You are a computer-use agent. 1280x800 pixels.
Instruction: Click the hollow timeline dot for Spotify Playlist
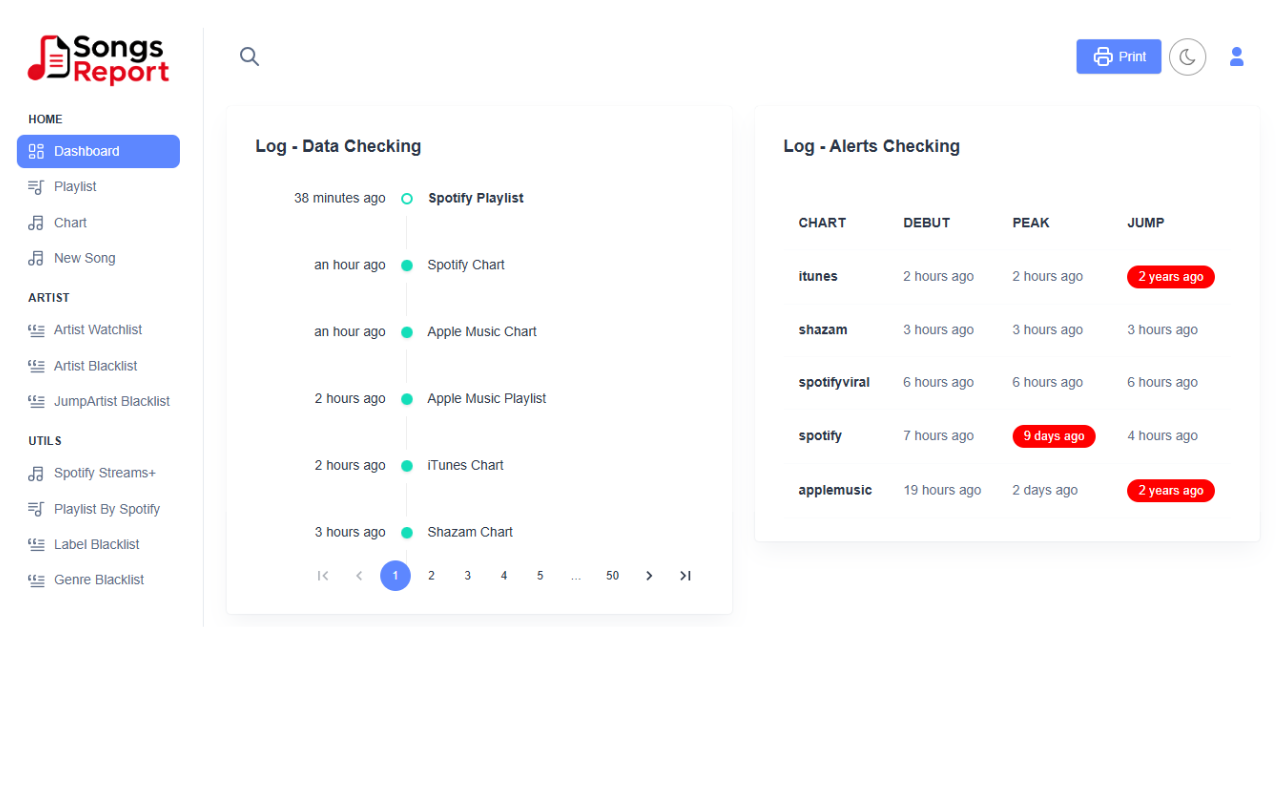click(407, 199)
